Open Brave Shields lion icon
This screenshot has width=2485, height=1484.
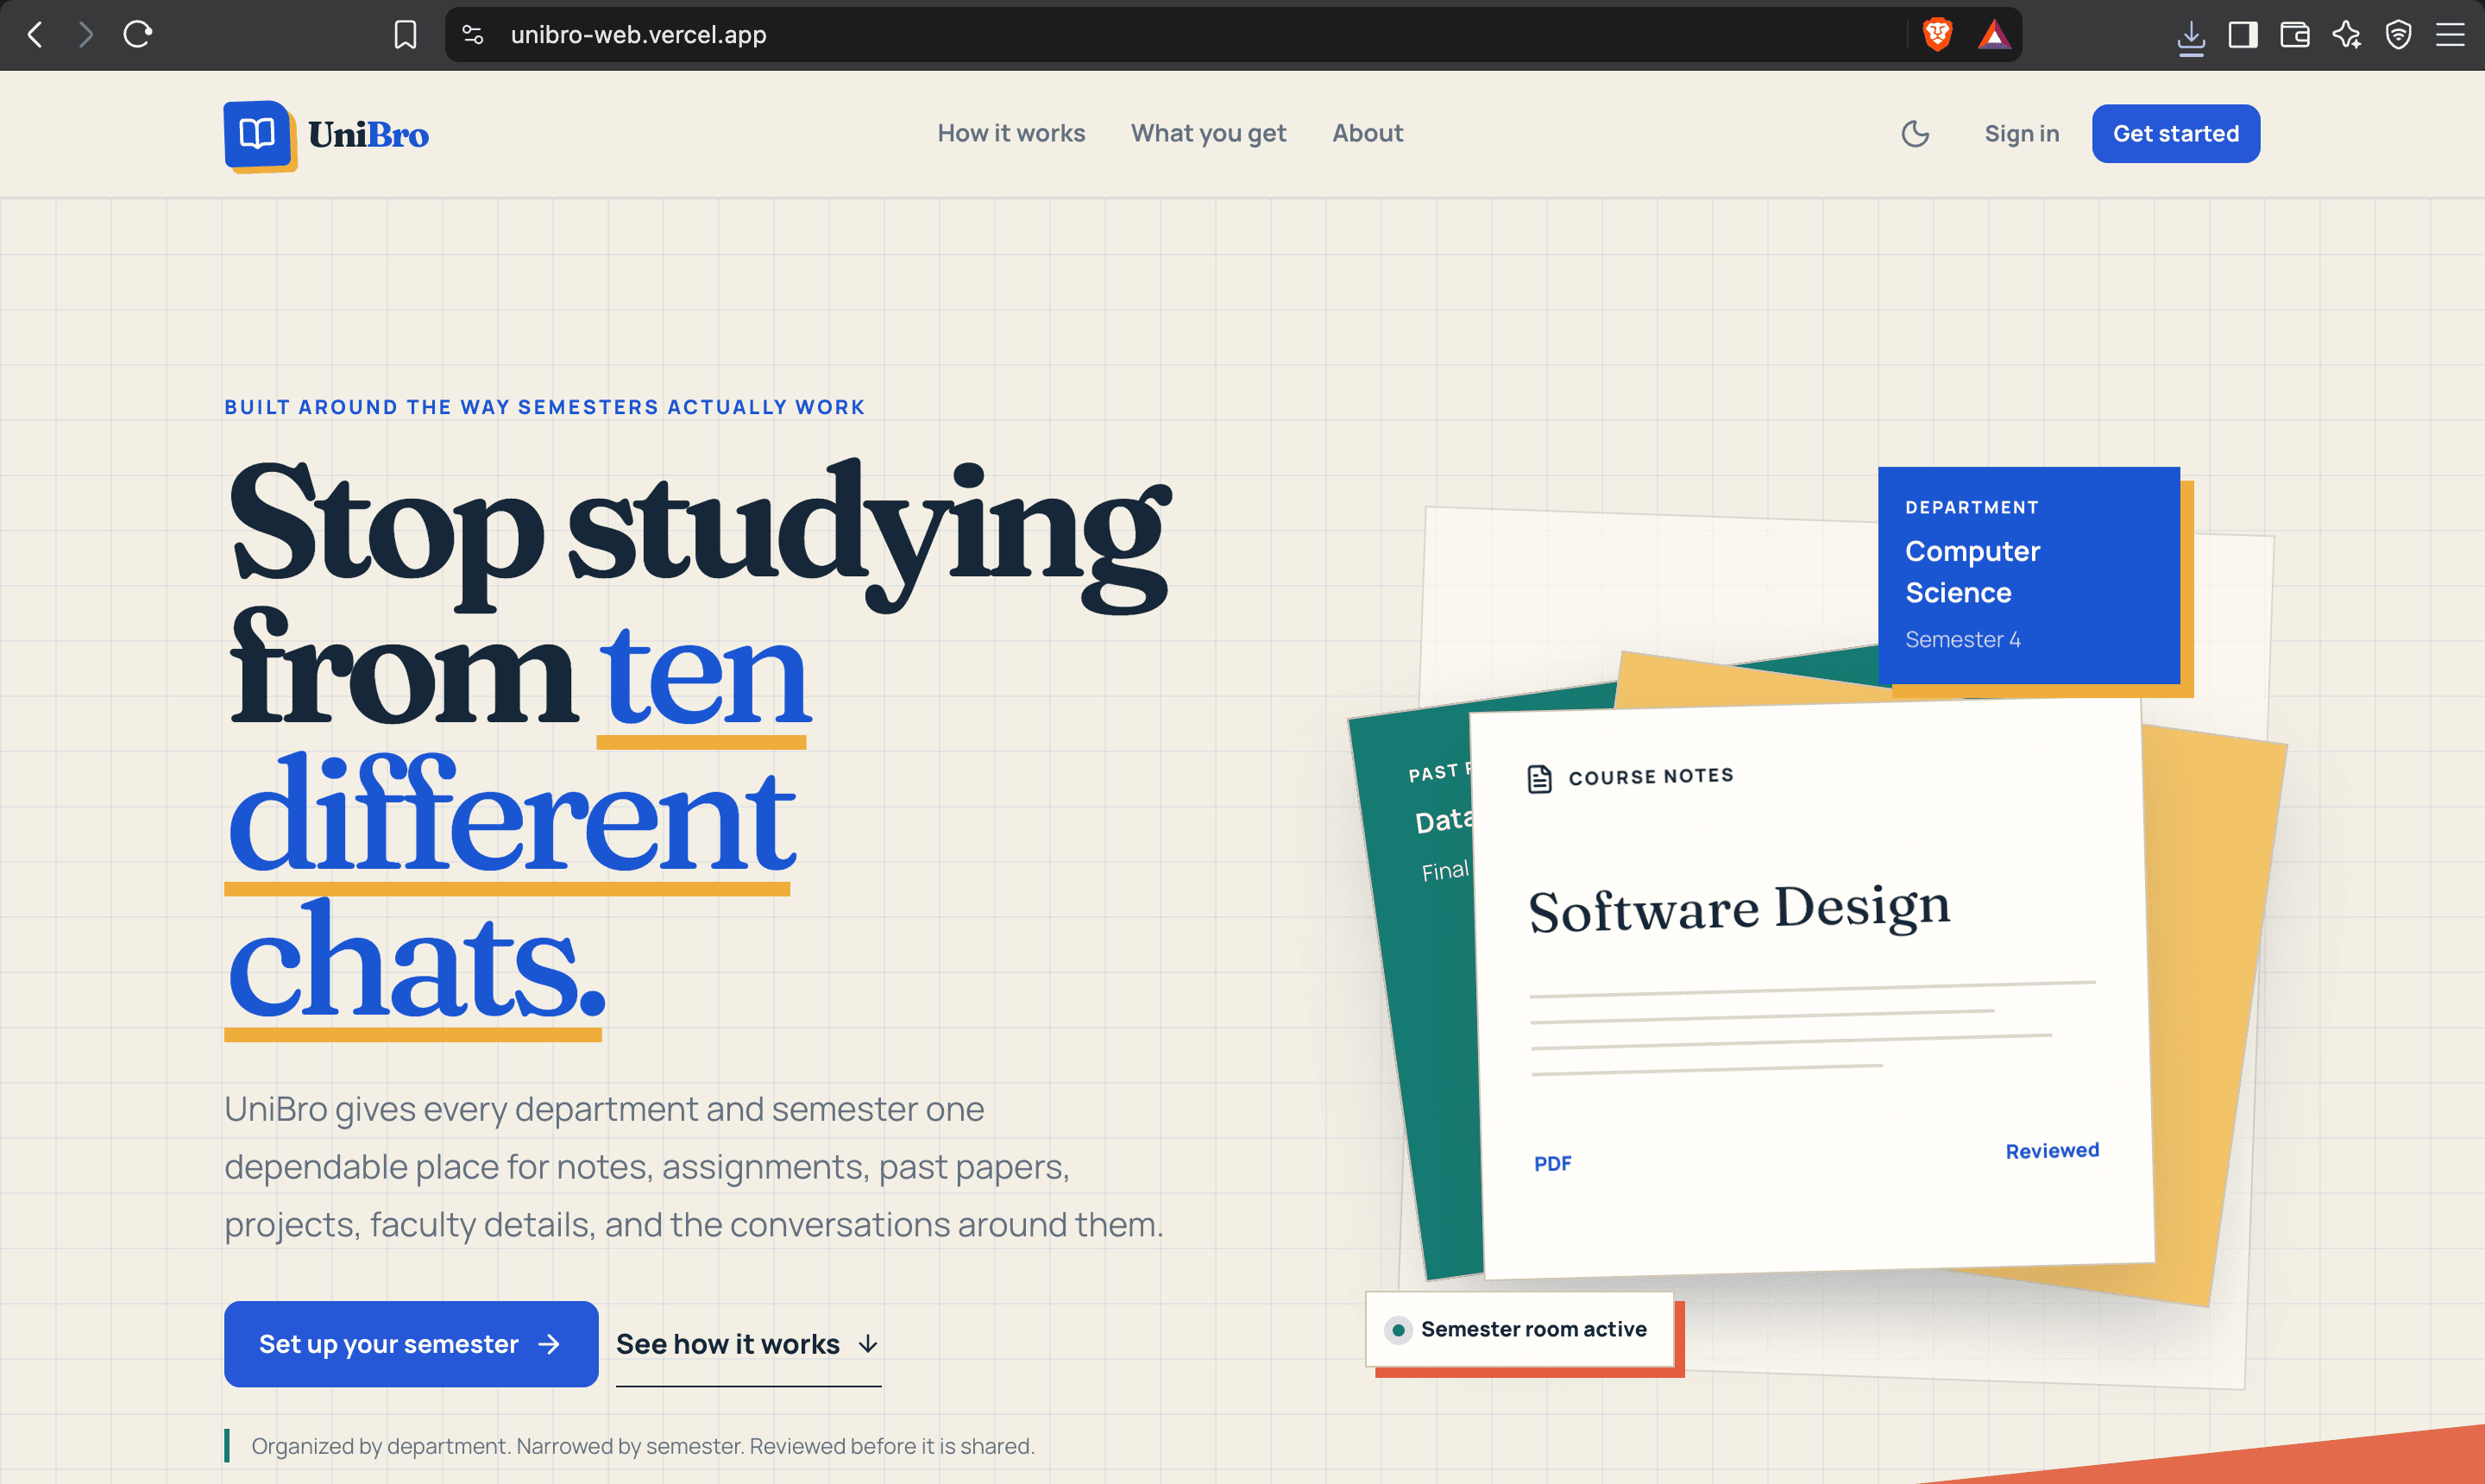(x=1937, y=35)
